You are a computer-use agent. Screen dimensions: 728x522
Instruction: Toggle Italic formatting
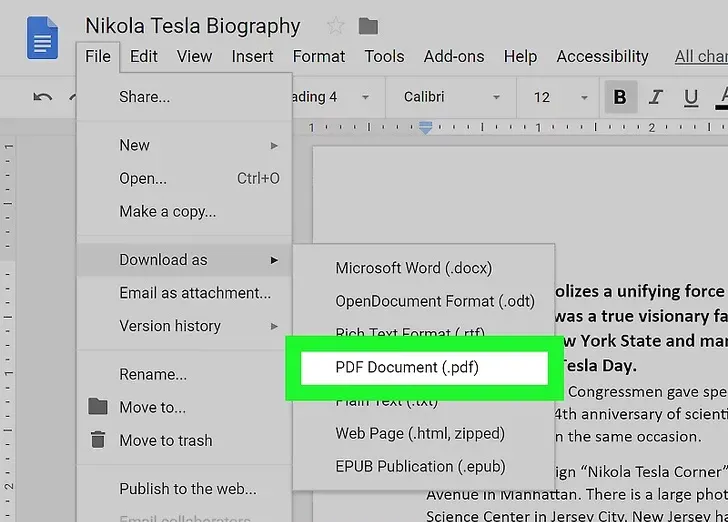click(655, 97)
